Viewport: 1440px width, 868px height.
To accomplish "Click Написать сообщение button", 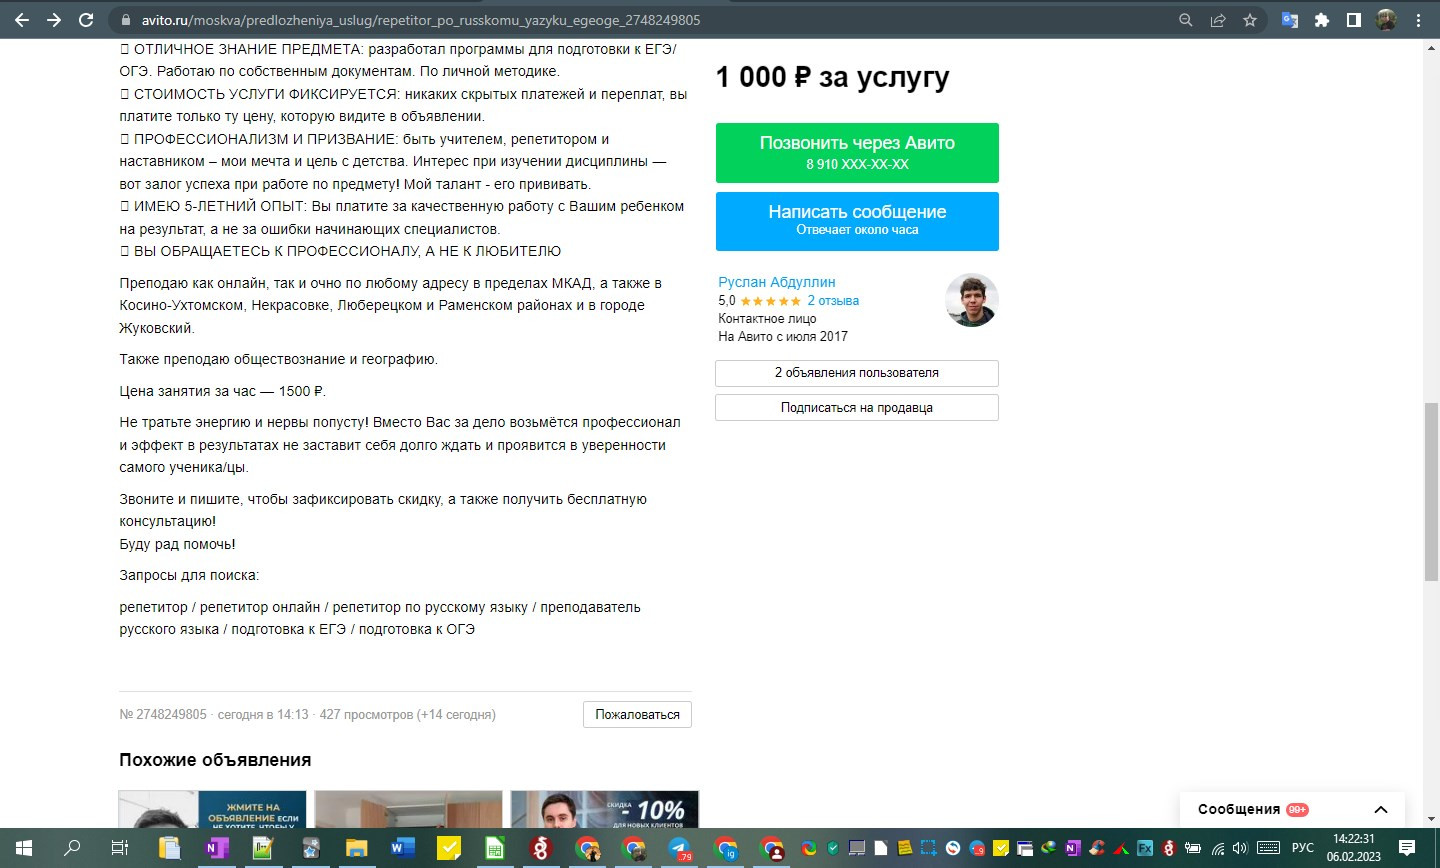I will coord(857,221).
